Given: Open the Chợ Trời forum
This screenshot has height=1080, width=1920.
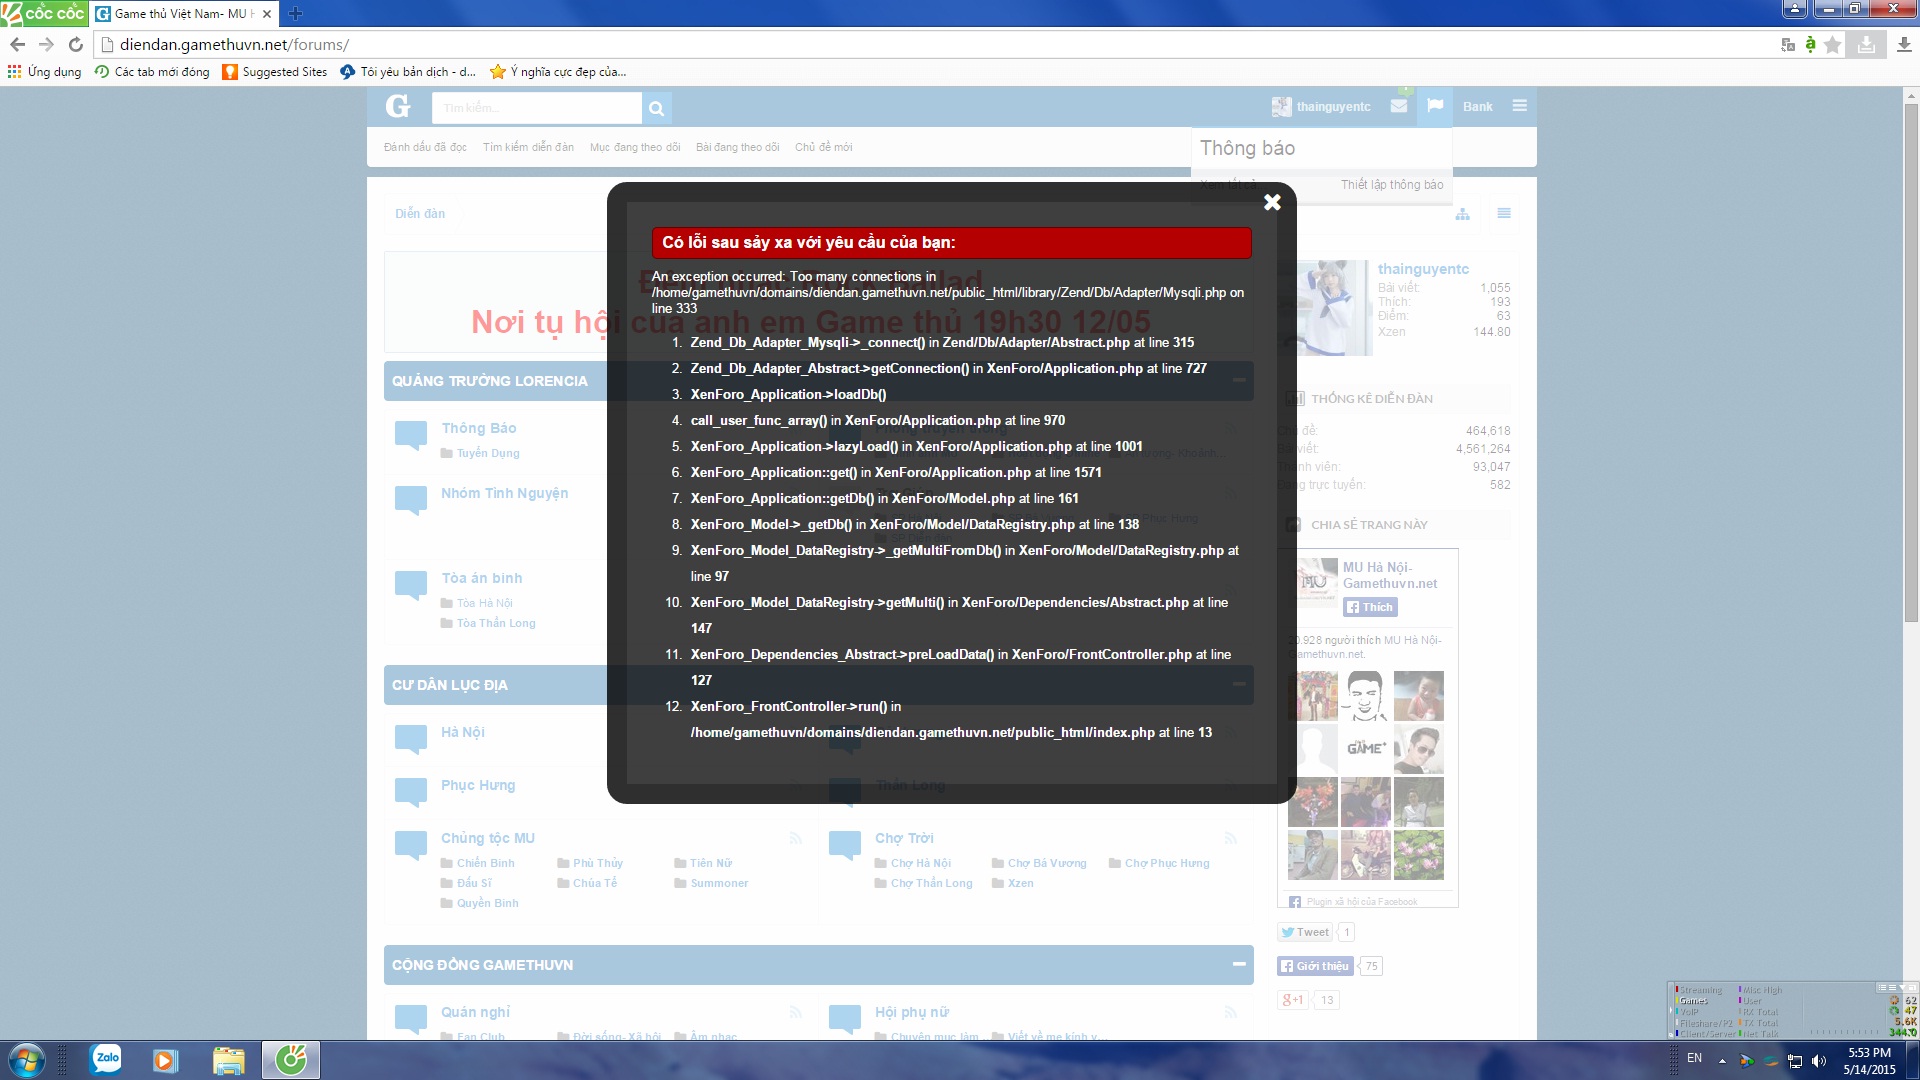Looking at the screenshot, I should click(904, 838).
